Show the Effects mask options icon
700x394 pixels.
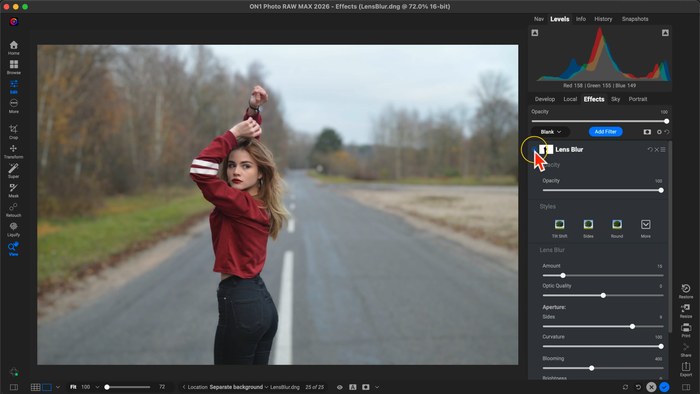pos(647,132)
